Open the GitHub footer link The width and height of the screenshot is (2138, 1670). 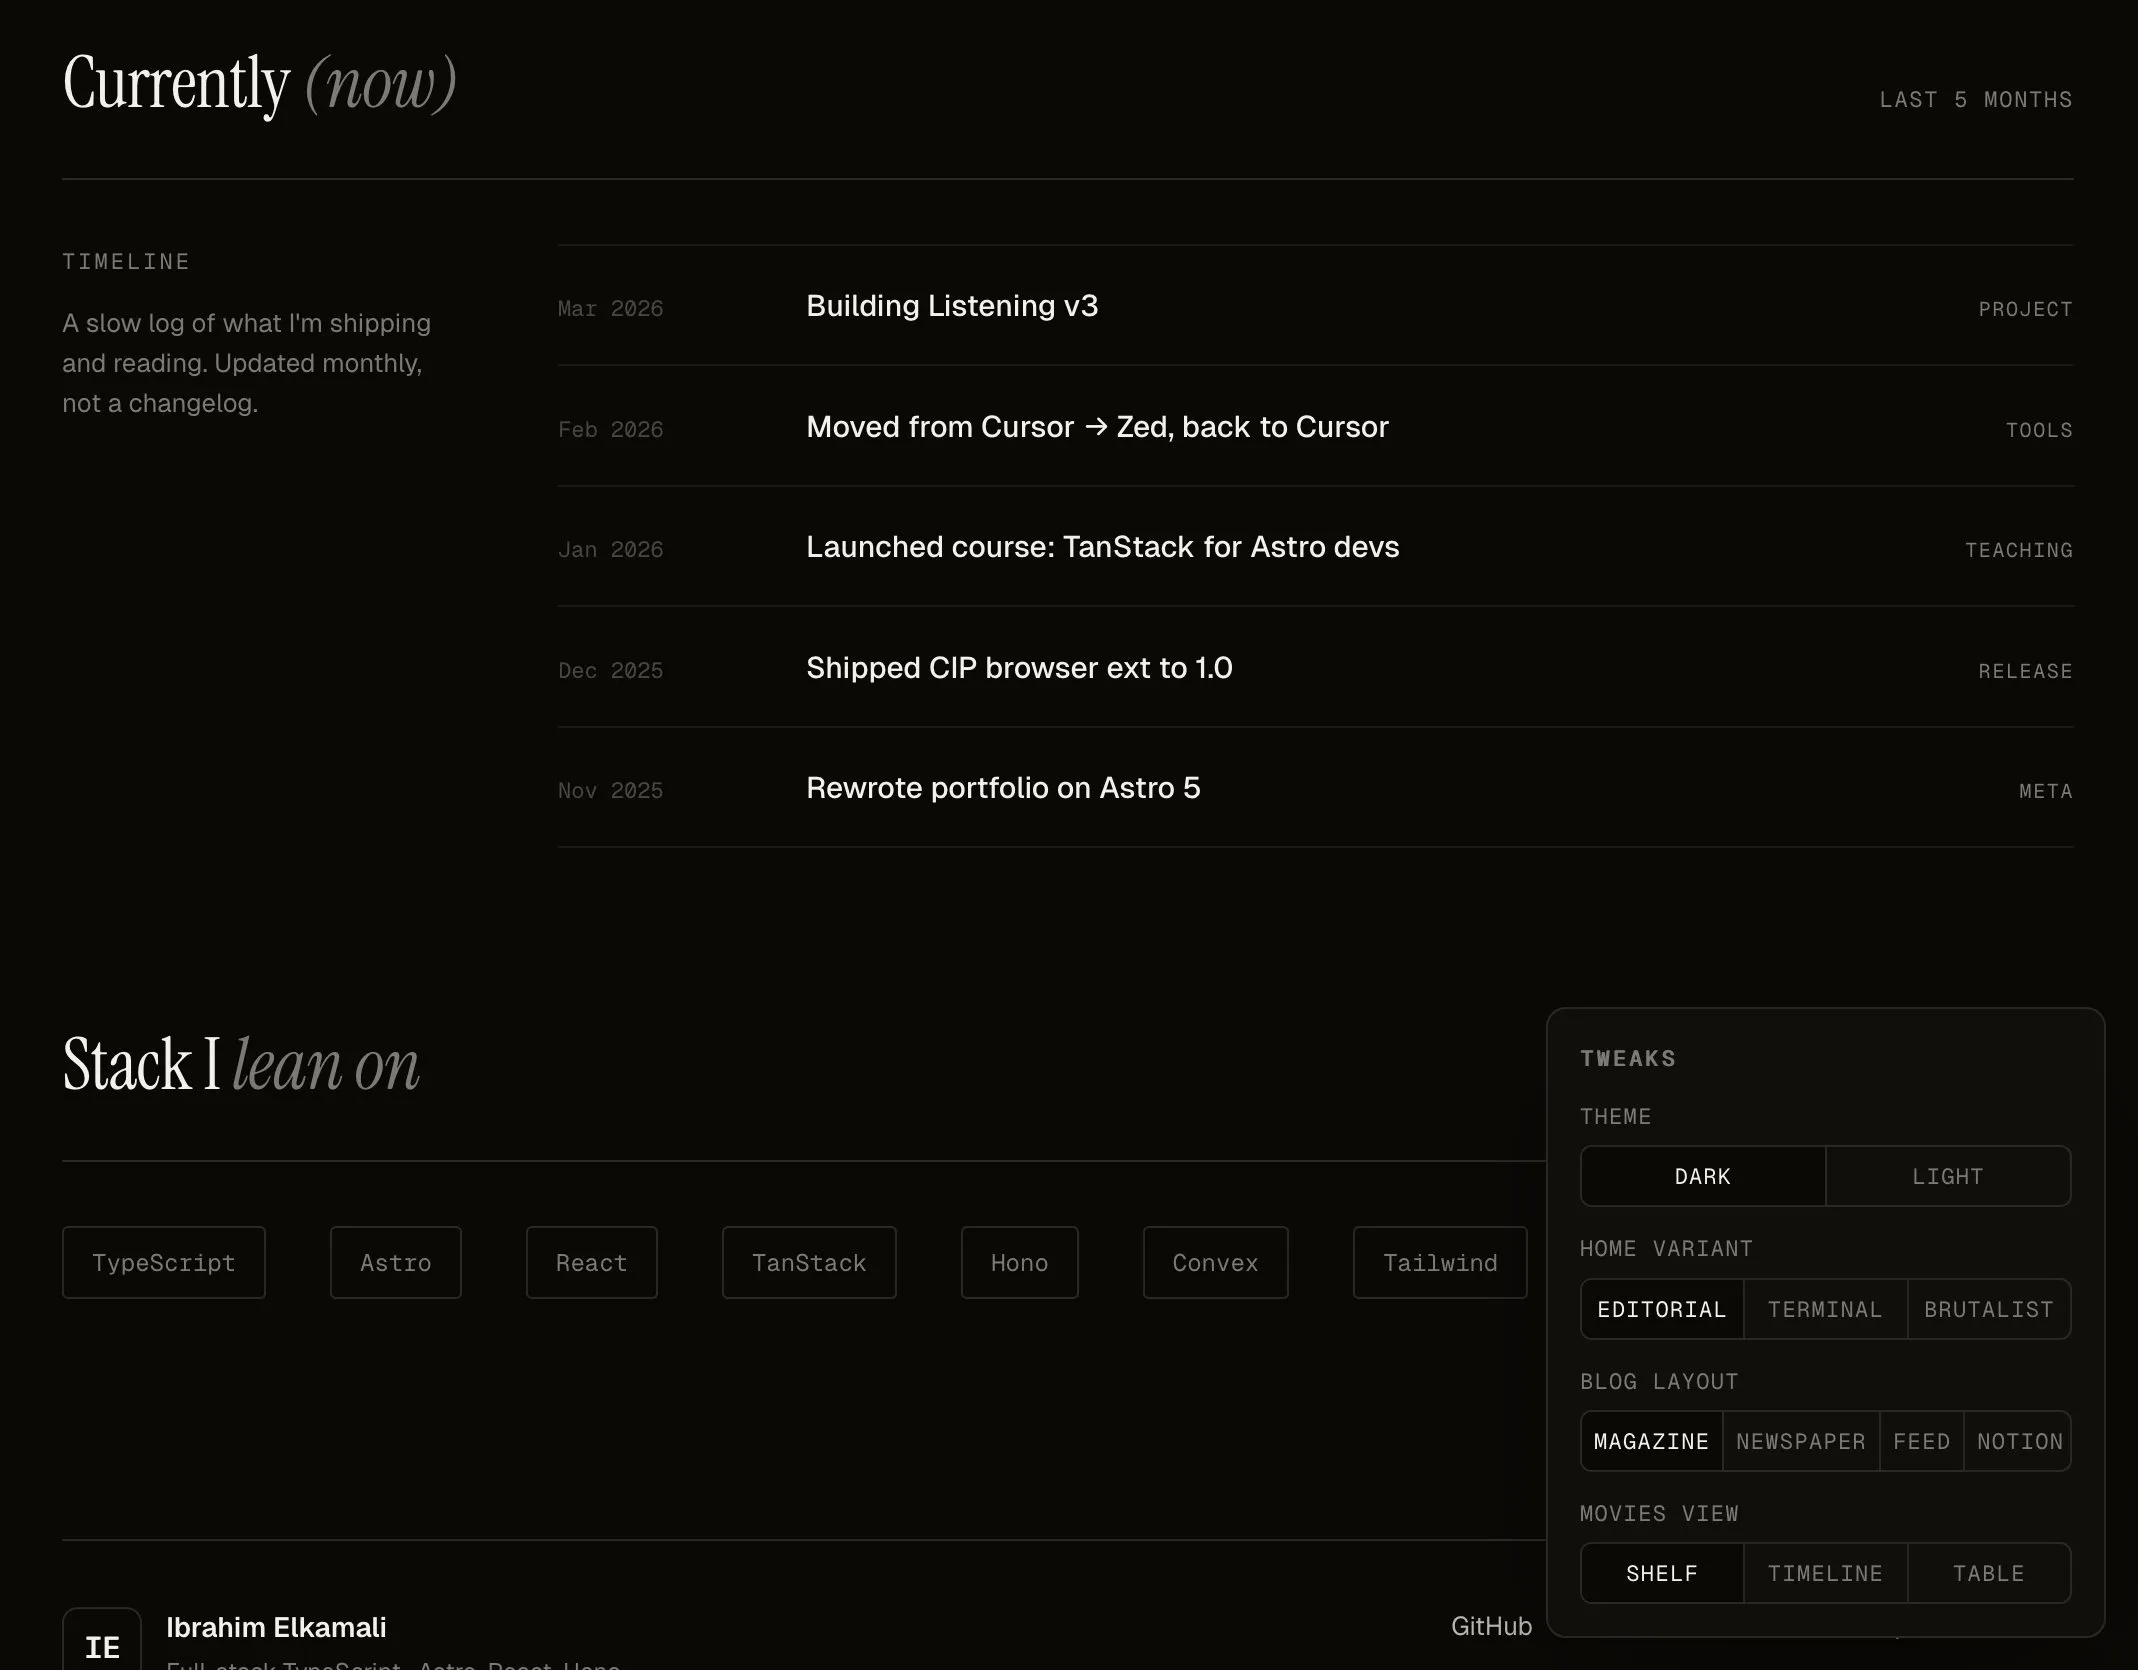(x=1491, y=1627)
